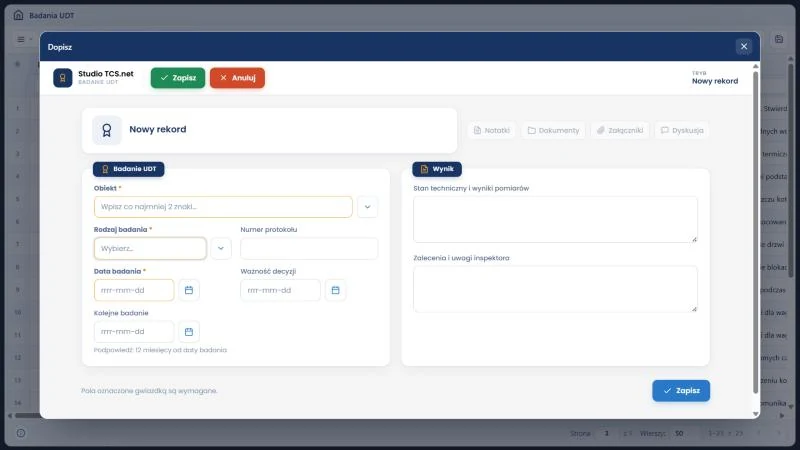Viewport: 800px width, 450px height.
Task: Click the Badania UDT breadcrumb title
Action: [52, 15]
